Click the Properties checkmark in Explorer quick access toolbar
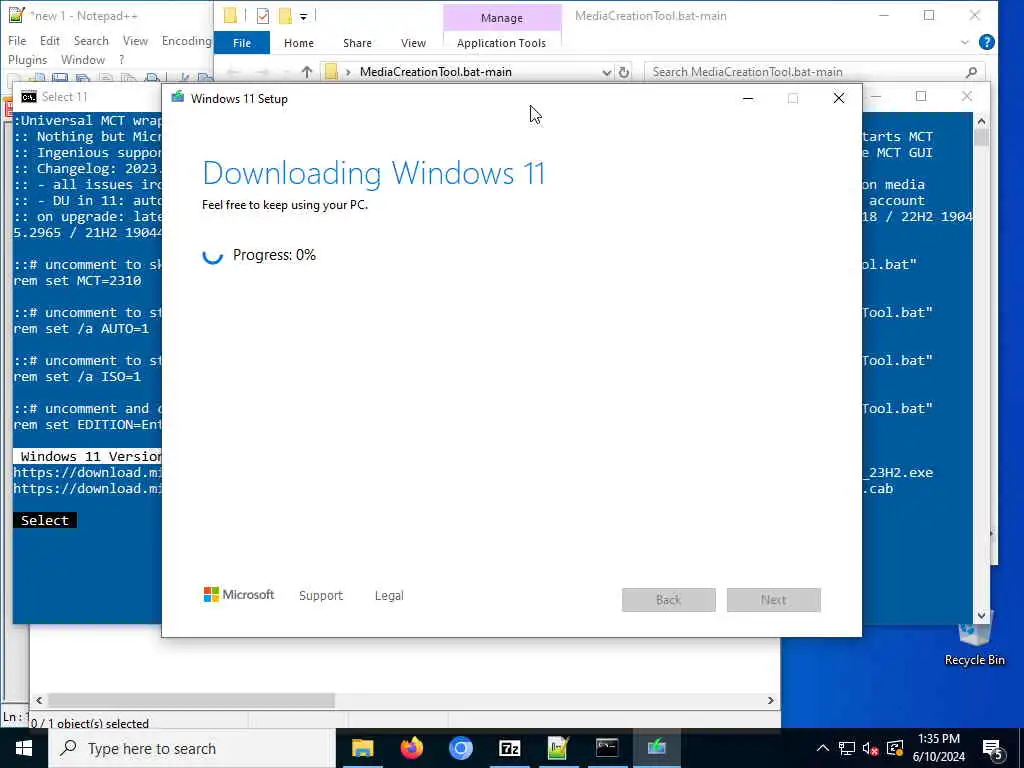The width and height of the screenshot is (1024, 768). pyautogui.click(x=263, y=16)
